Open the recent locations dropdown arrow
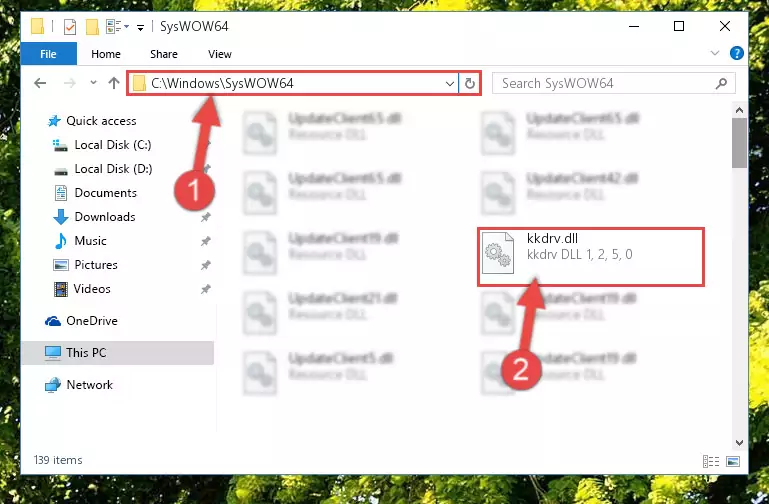This screenshot has width=769, height=504. 93,83
